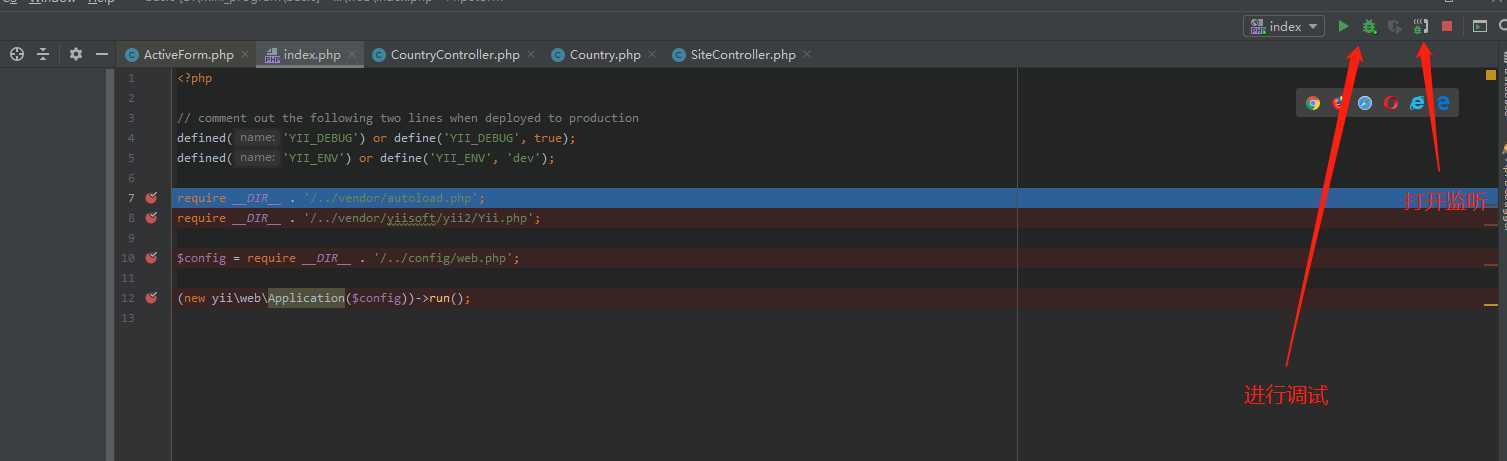This screenshot has width=1507, height=461.
Task: Click the '/../config/web.php' string
Action: pyautogui.click(x=443, y=258)
